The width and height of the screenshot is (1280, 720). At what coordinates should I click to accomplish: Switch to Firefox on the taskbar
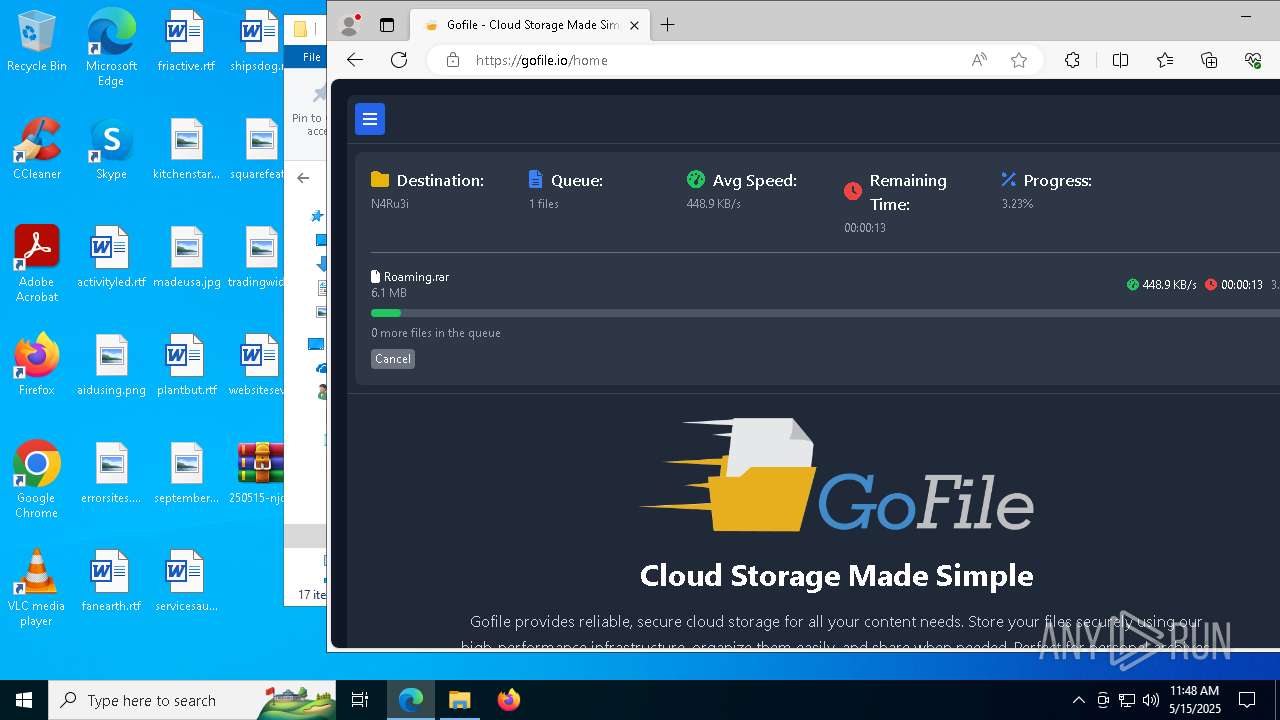point(508,700)
